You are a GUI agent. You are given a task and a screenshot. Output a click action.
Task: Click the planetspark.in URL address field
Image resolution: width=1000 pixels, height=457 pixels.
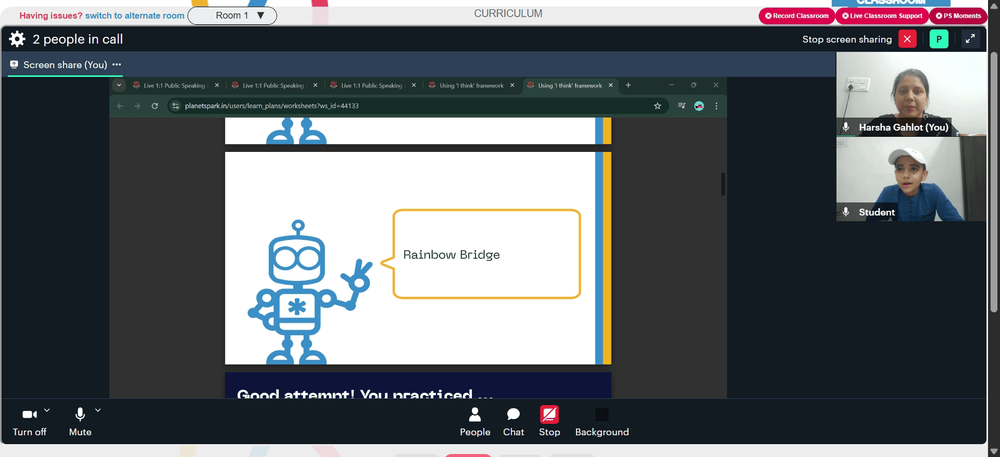417,106
